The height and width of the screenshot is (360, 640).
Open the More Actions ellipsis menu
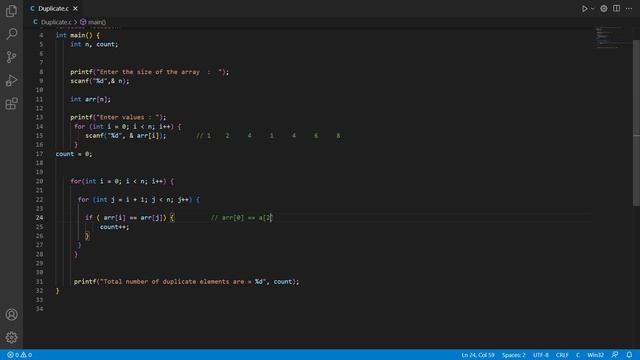tap(629, 9)
